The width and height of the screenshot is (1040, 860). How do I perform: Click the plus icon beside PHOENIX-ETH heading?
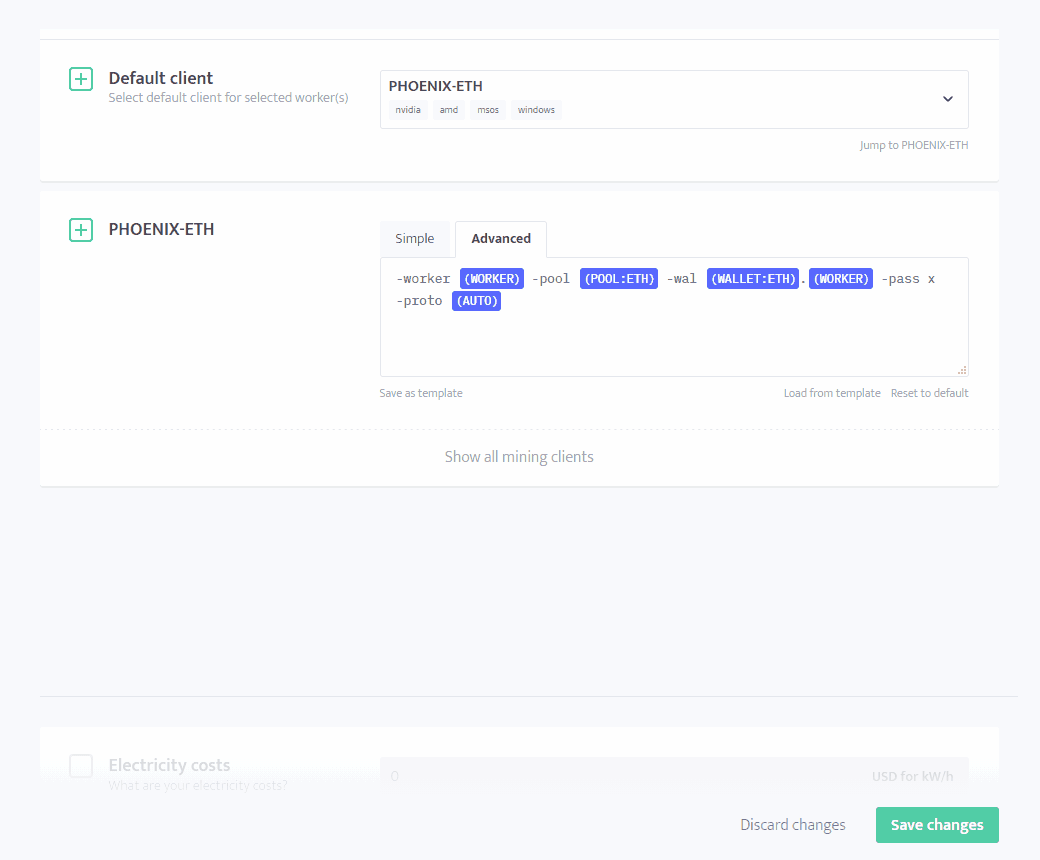click(81, 230)
